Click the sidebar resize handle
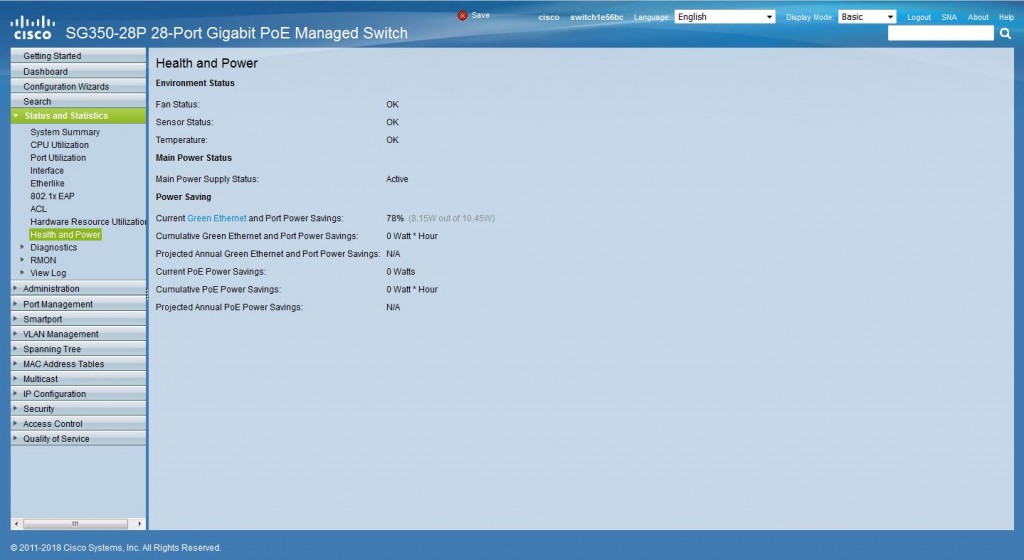 coord(147,295)
